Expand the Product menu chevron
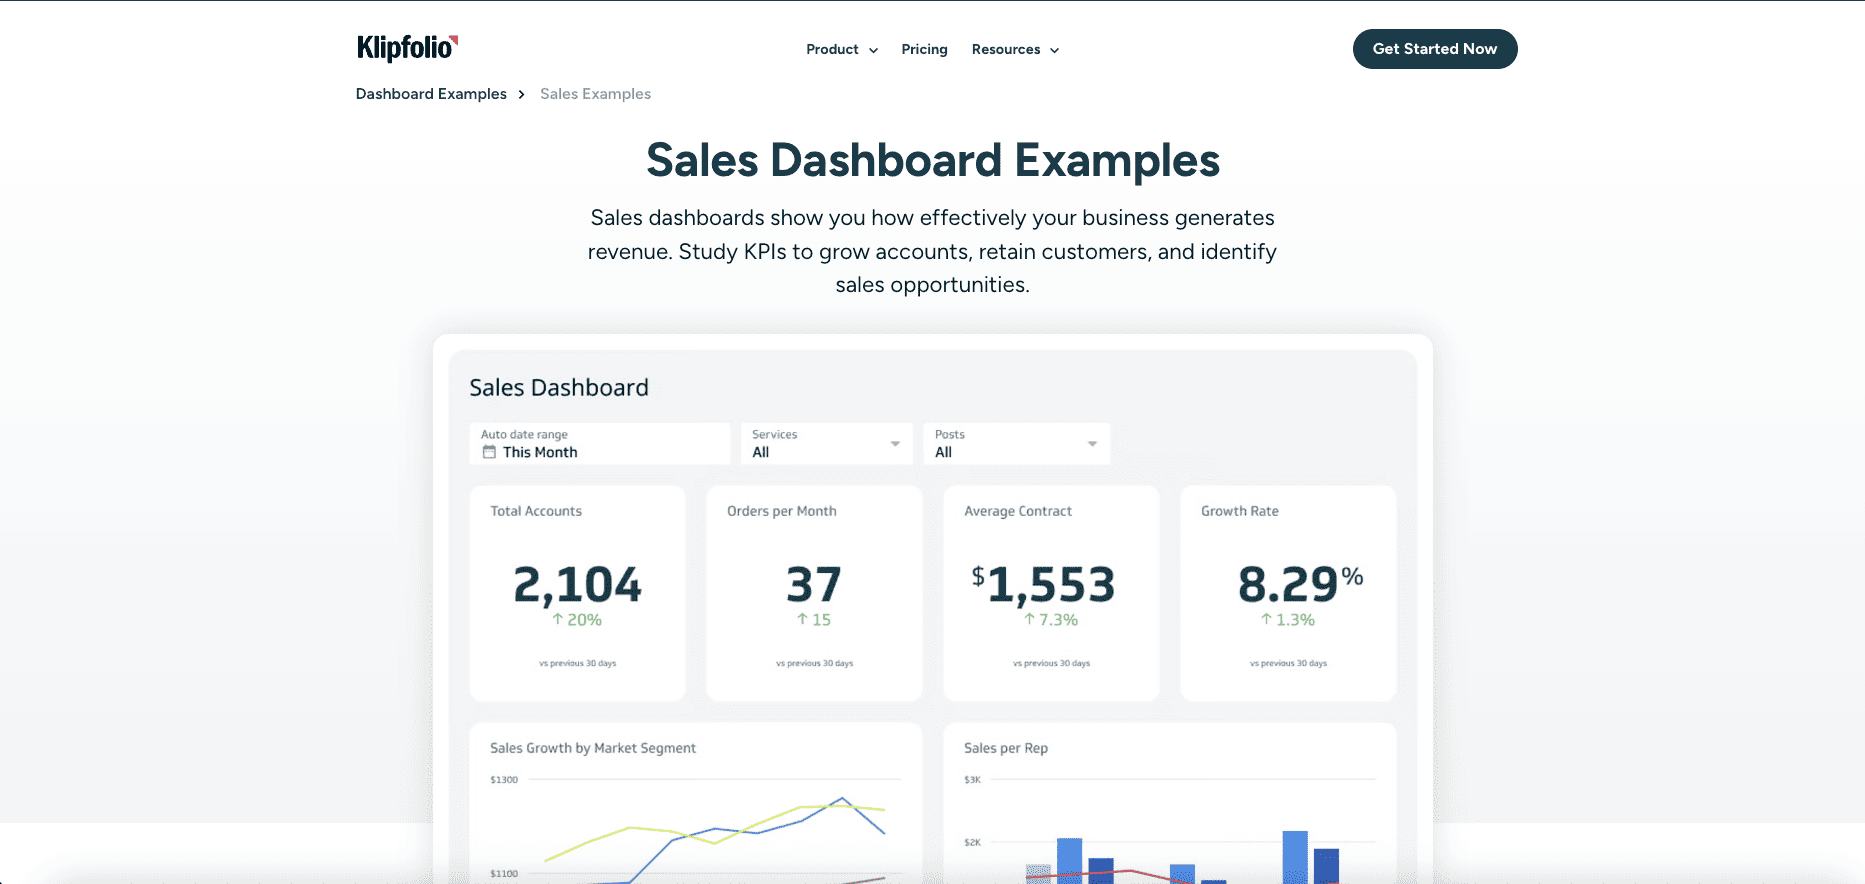 [x=873, y=50]
